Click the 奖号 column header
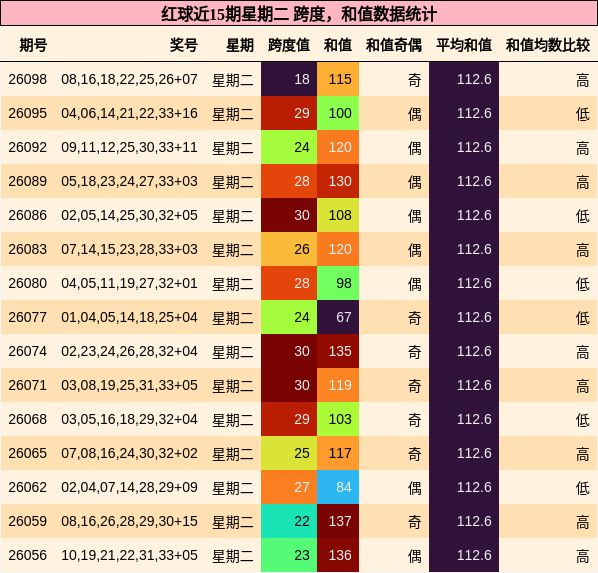Viewport: 598px width, 573px height. click(x=184, y=45)
